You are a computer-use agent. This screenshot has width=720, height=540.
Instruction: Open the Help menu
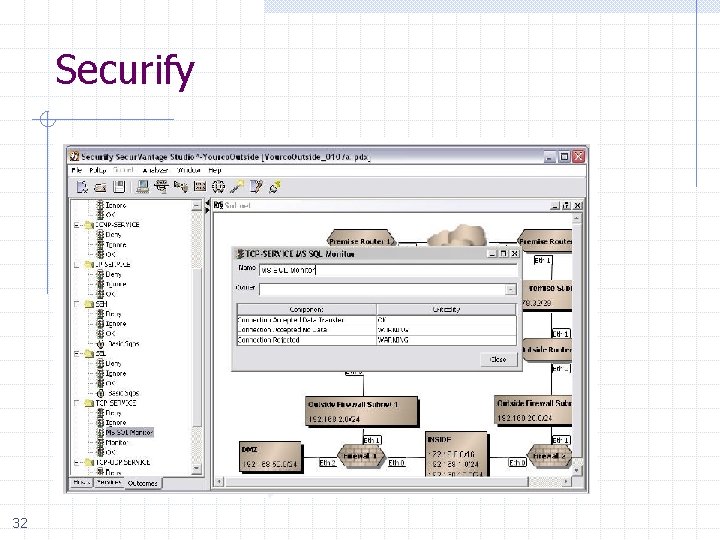coord(215,170)
